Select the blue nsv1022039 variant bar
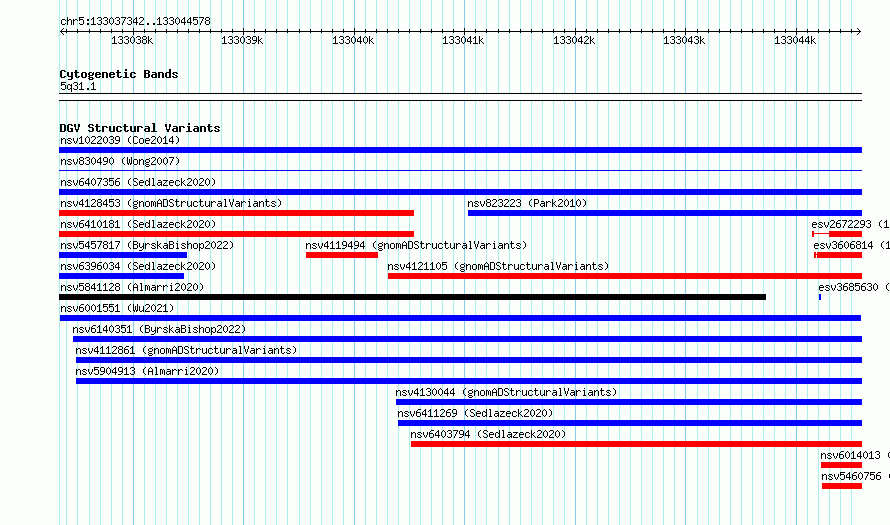Screen dimensions: 890x525 click(x=460, y=150)
